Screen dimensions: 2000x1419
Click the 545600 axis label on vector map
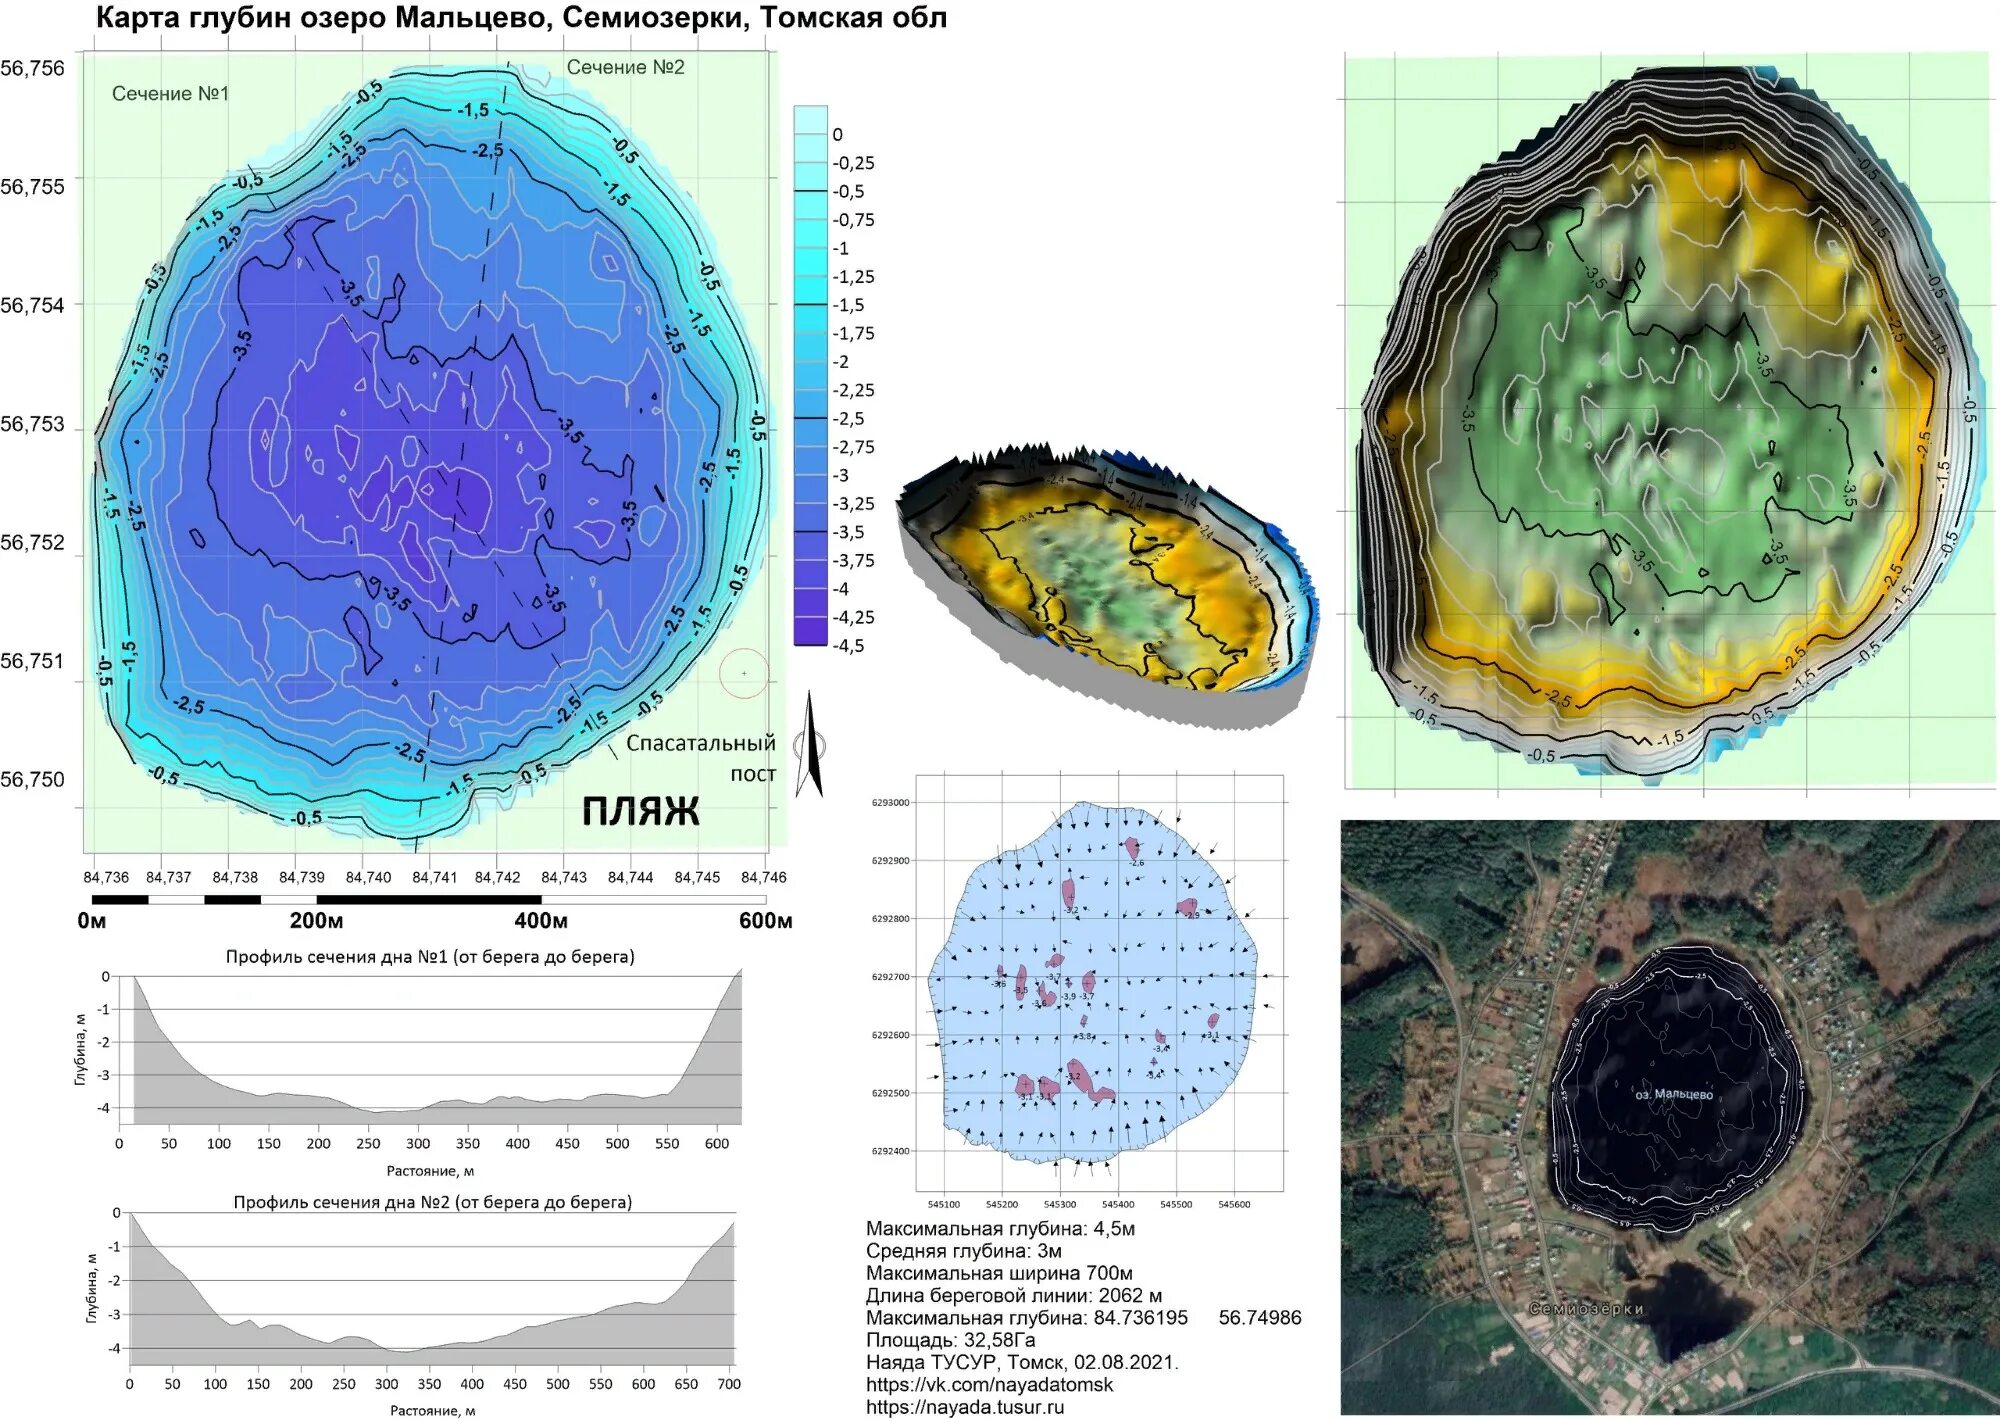pyautogui.click(x=1234, y=1204)
